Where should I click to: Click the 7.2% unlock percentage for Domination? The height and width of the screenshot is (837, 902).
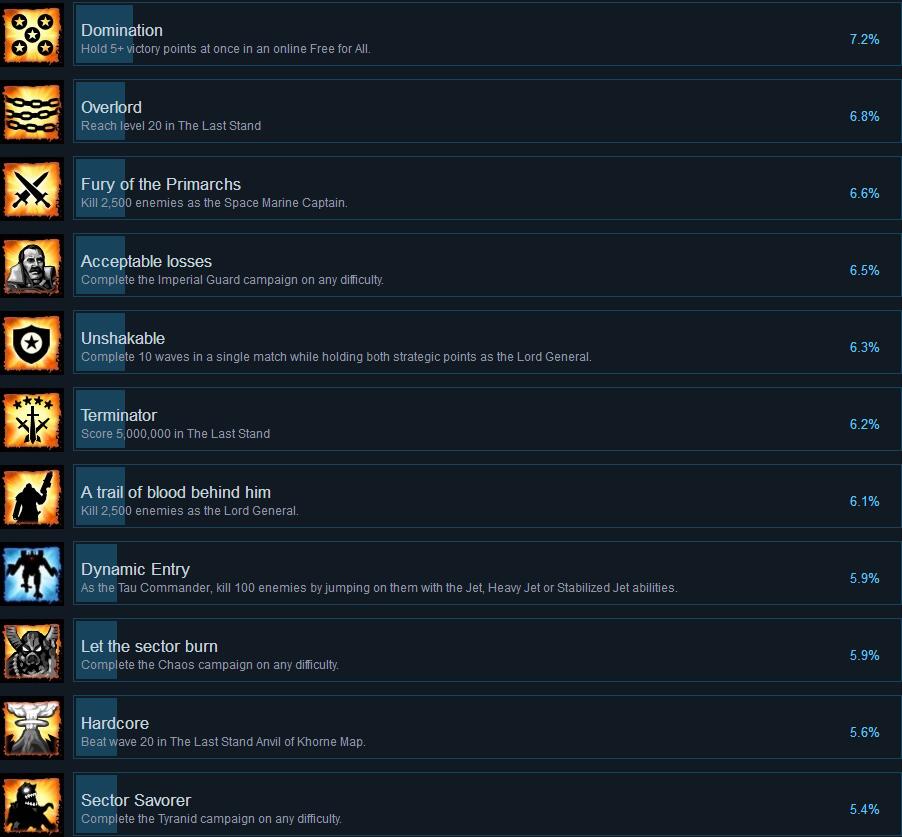tap(864, 39)
